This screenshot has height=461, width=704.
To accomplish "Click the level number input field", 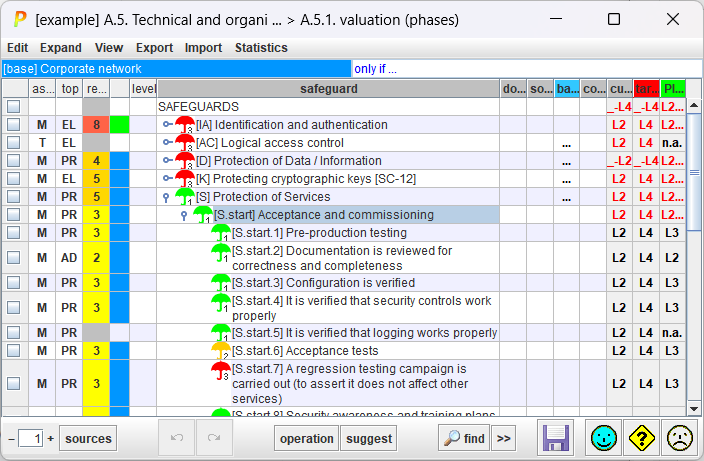I will [31, 439].
